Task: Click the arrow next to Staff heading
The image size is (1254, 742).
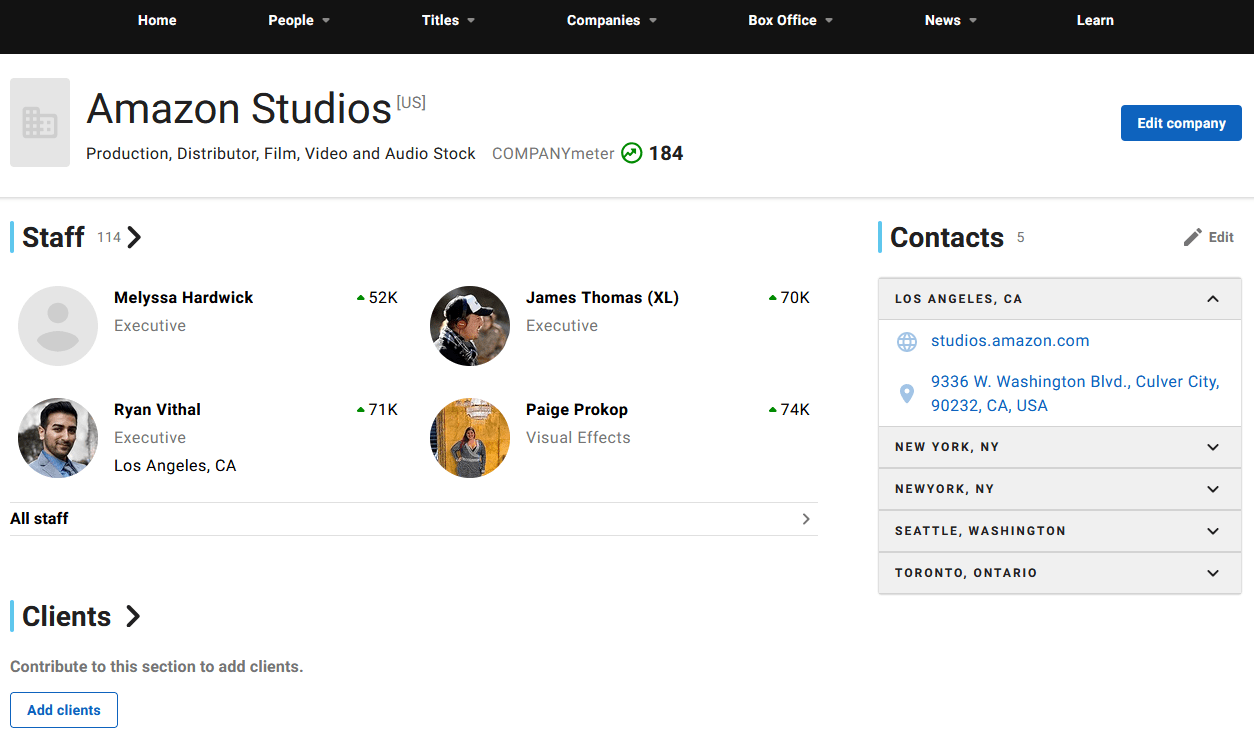Action: point(135,237)
